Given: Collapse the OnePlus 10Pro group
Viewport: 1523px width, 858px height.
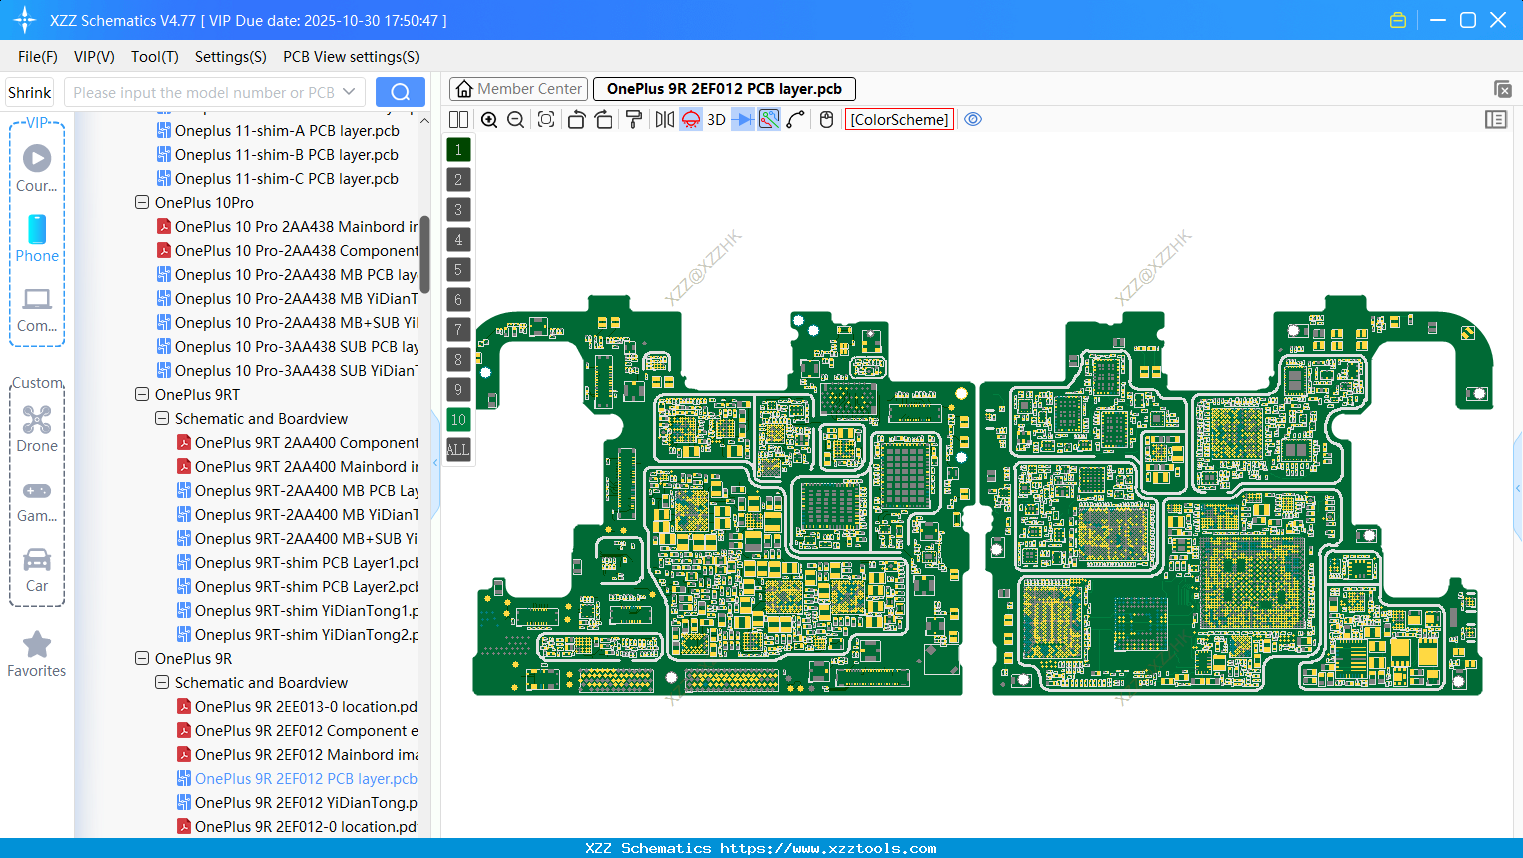Looking at the screenshot, I should [141, 202].
